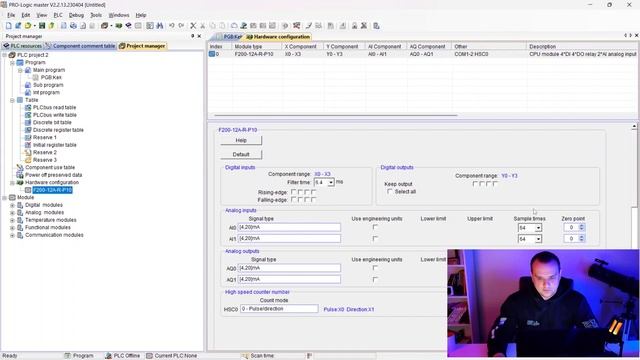Expand the Functional modules node
Image resolution: width=640 pixels, height=360 pixels.
tap(12, 228)
